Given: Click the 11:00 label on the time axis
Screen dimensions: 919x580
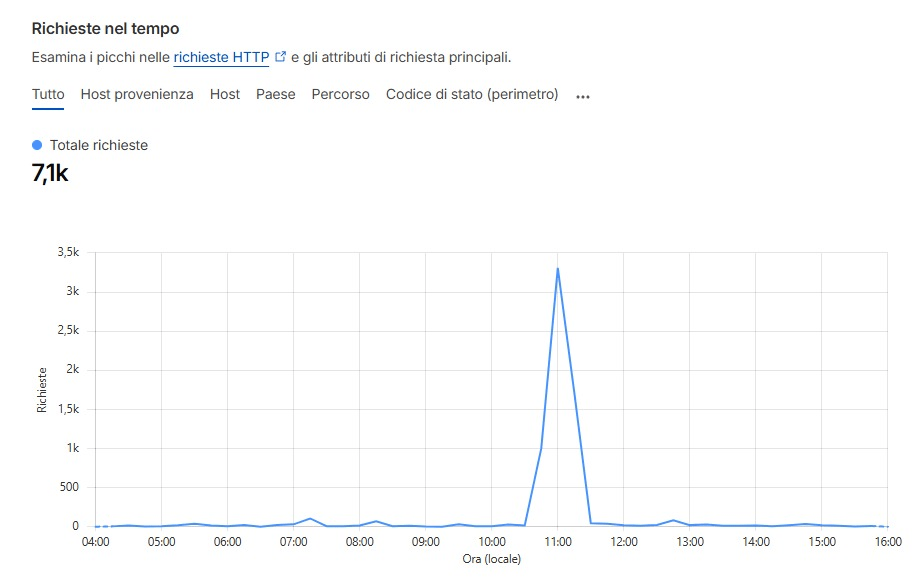Looking at the screenshot, I should tap(558, 542).
